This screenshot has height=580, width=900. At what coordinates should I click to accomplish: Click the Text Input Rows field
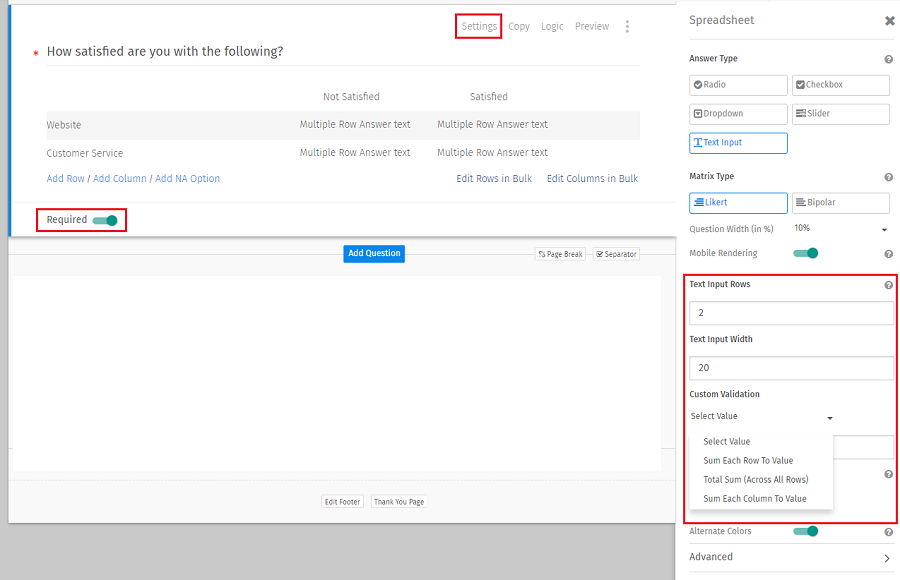(791, 313)
